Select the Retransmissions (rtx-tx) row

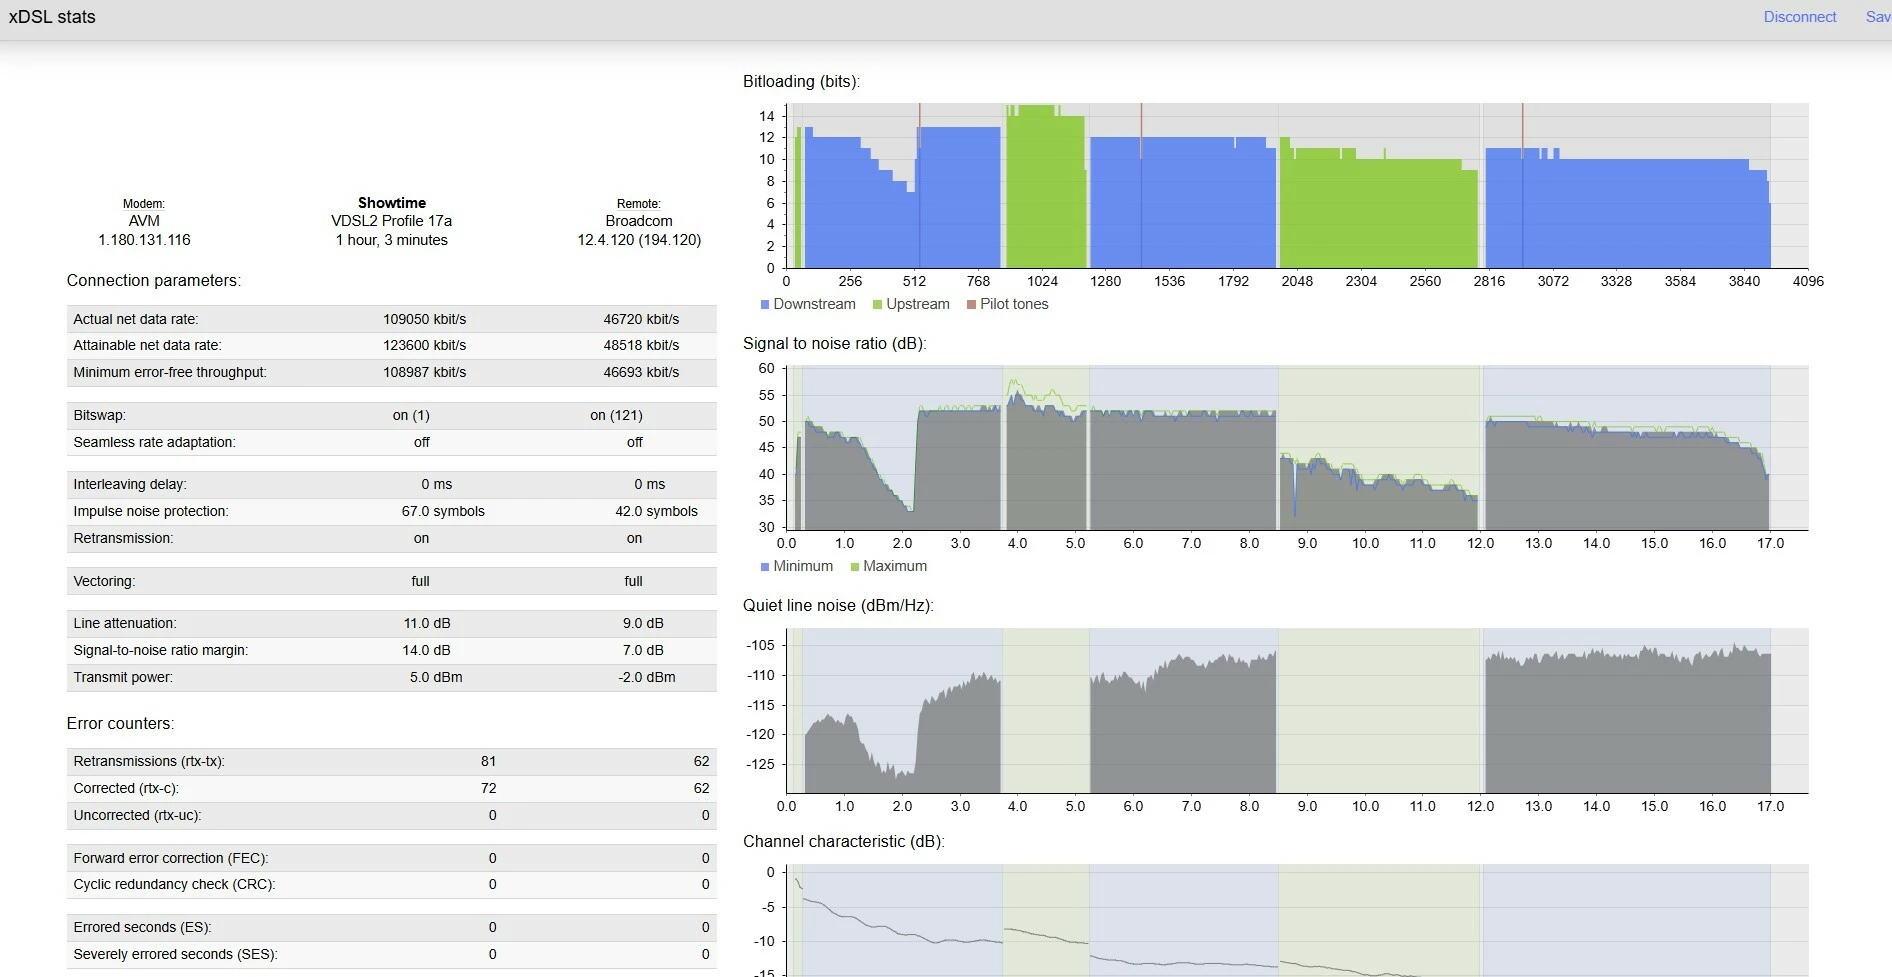148,761
